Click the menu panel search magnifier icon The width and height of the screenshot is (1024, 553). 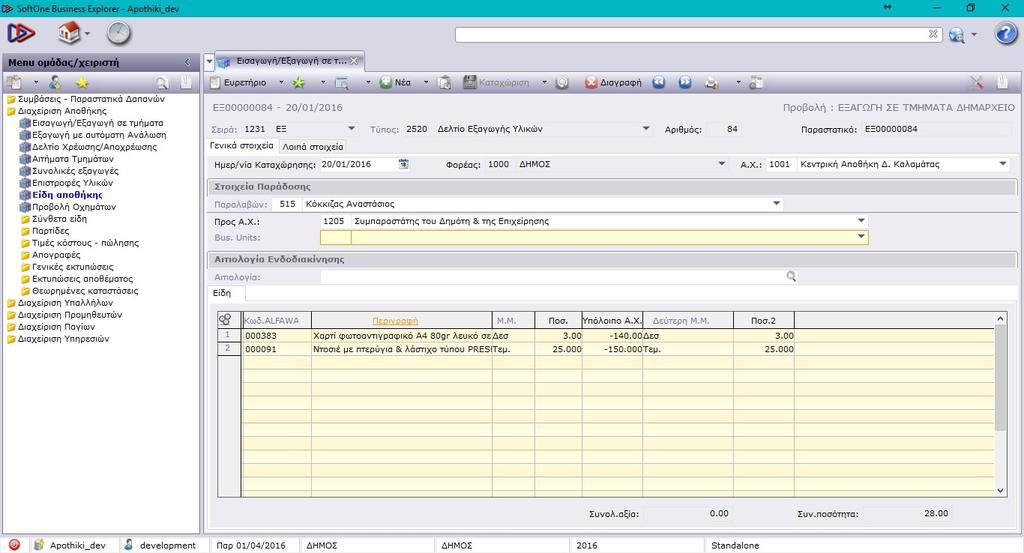[163, 82]
